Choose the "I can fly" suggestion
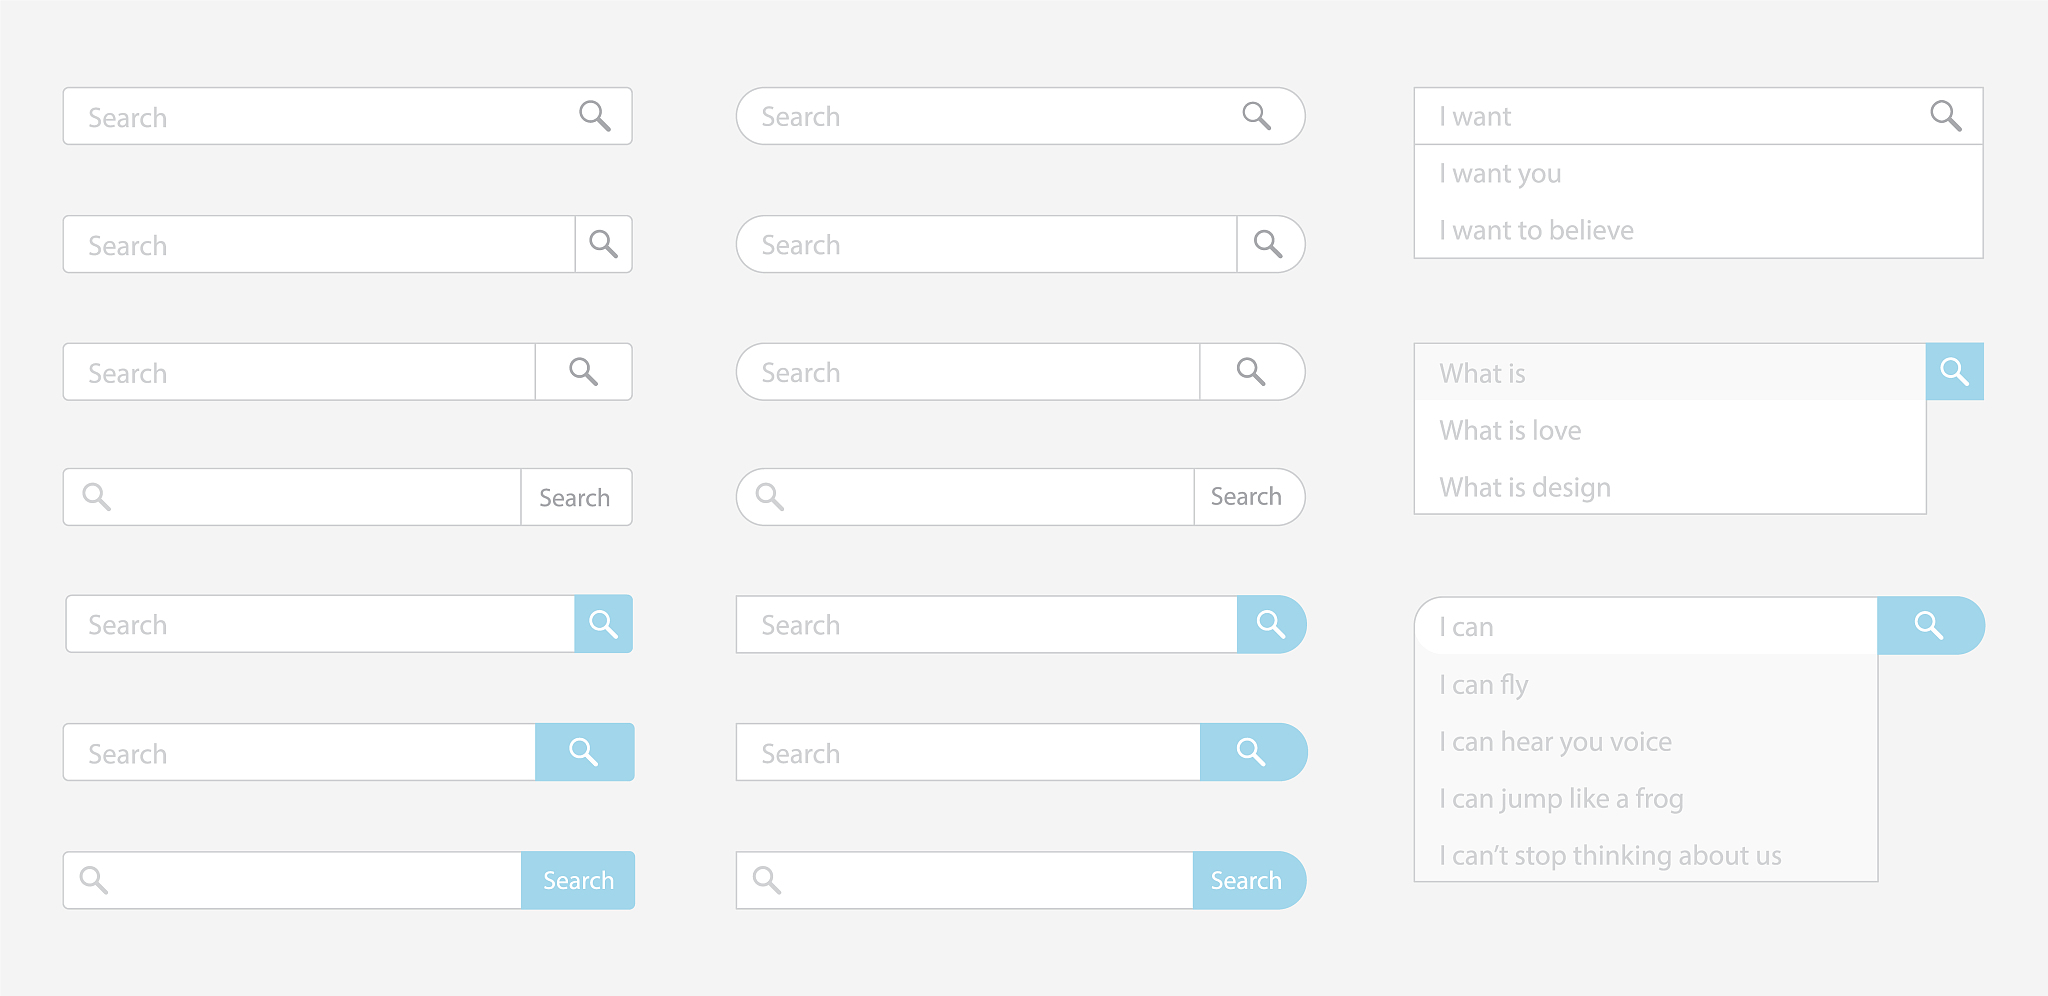 point(1484,685)
